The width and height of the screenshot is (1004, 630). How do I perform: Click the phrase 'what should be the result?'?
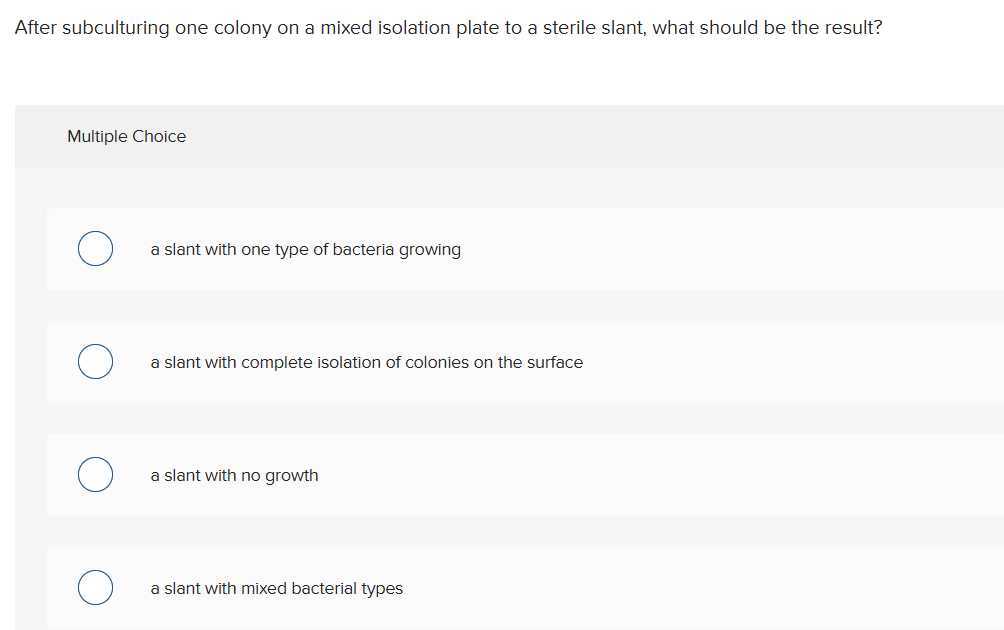tap(768, 28)
